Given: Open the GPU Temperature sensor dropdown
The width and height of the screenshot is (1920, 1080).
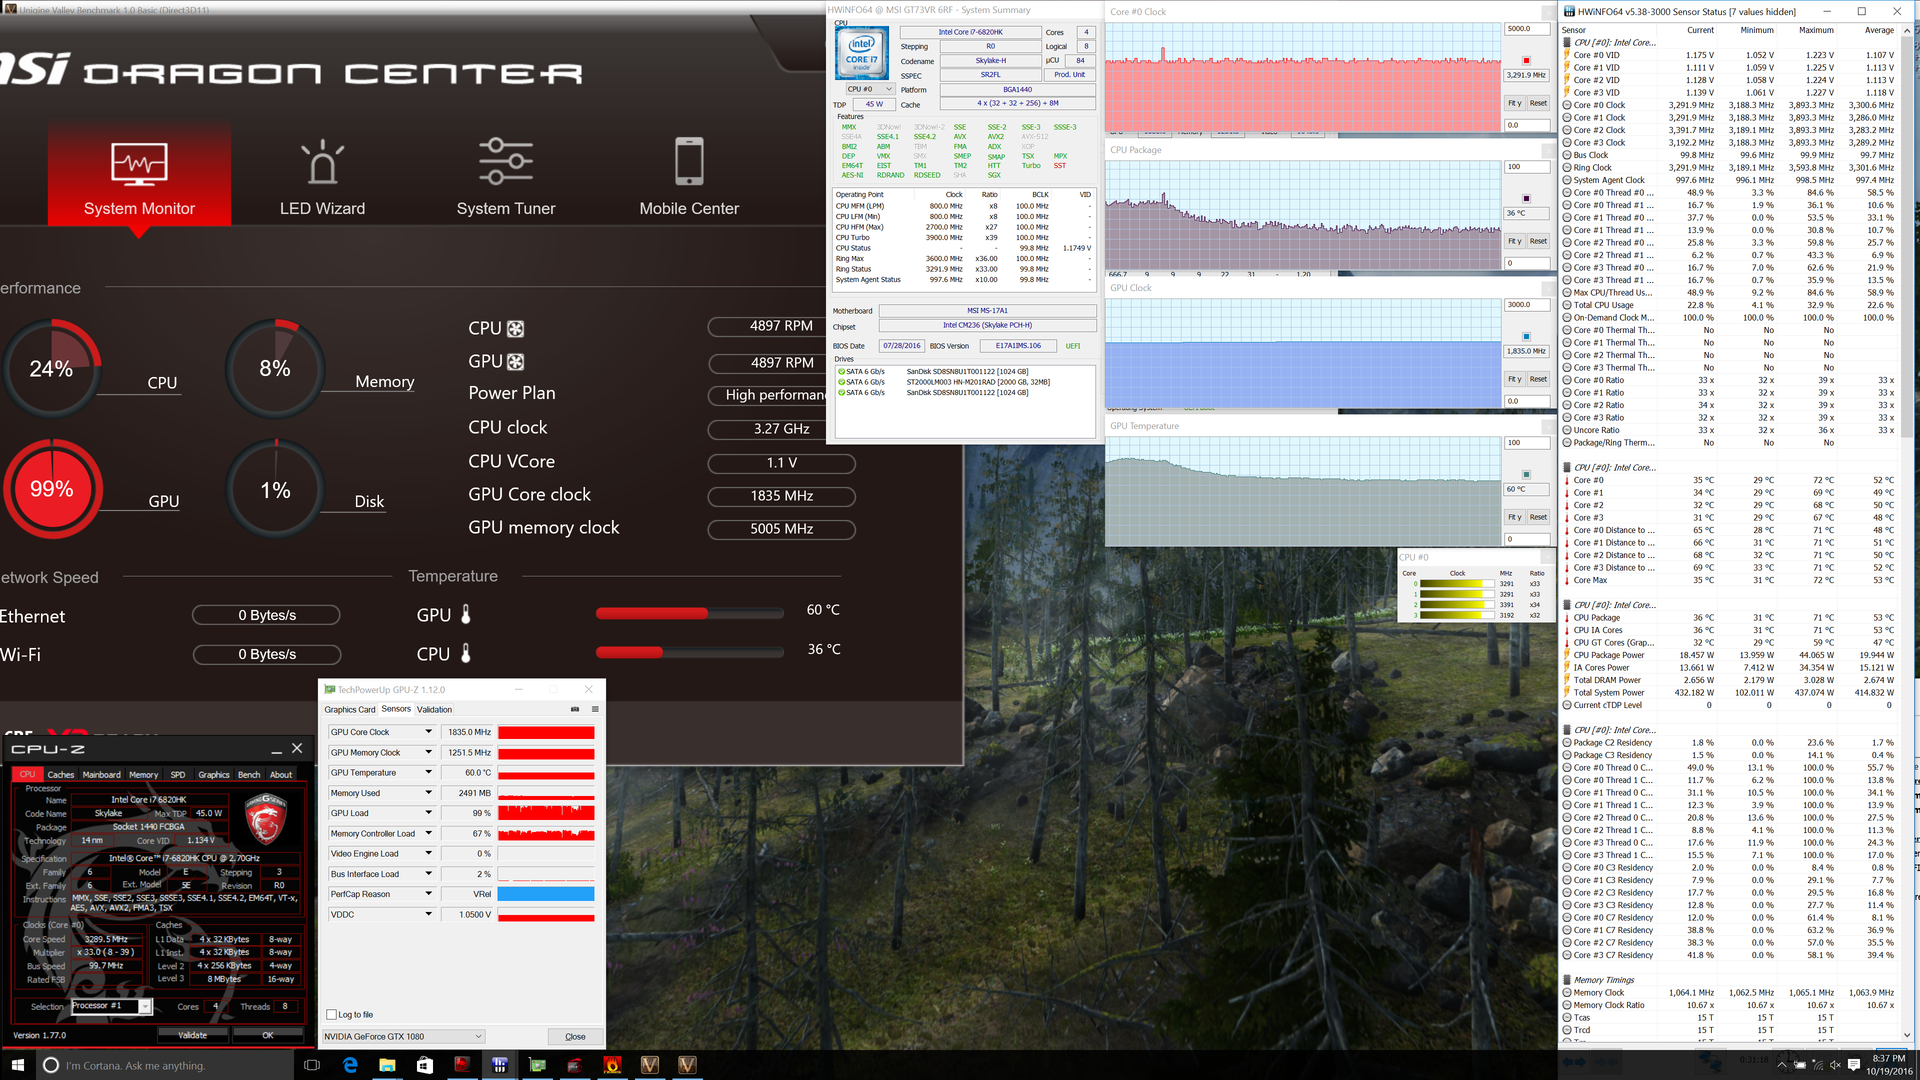Looking at the screenshot, I should coord(428,772).
